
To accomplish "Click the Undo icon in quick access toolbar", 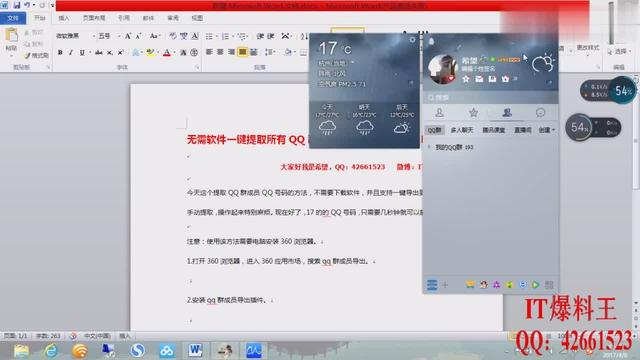I will click(x=27, y=5).
